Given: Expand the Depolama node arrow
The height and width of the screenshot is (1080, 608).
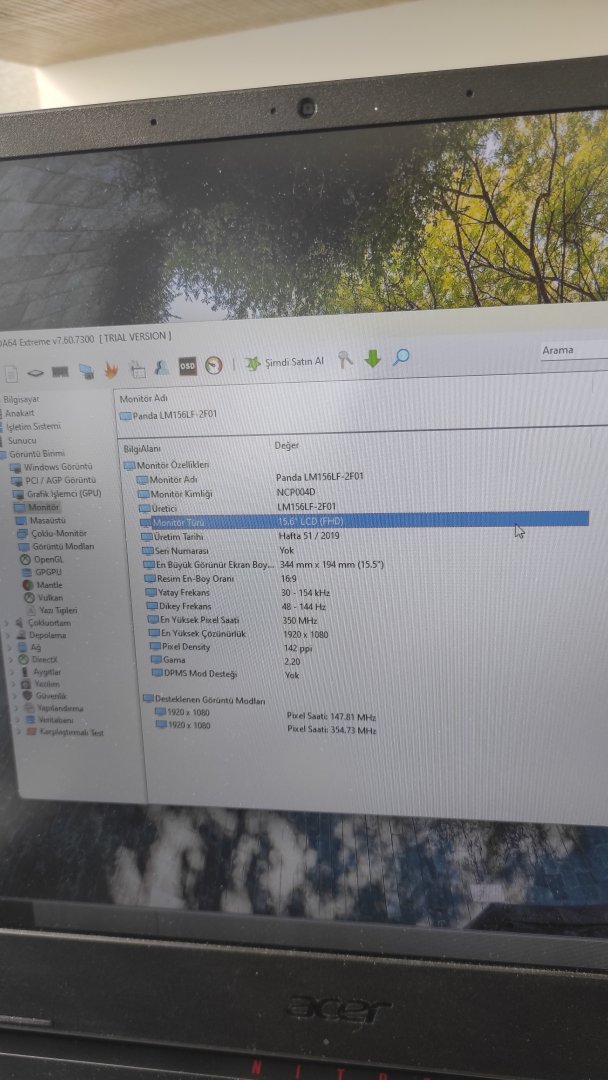Looking at the screenshot, I should pyautogui.click(x=8, y=636).
